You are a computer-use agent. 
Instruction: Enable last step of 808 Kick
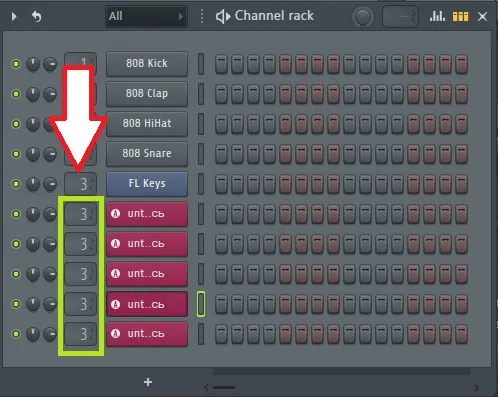tap(462, 64)
